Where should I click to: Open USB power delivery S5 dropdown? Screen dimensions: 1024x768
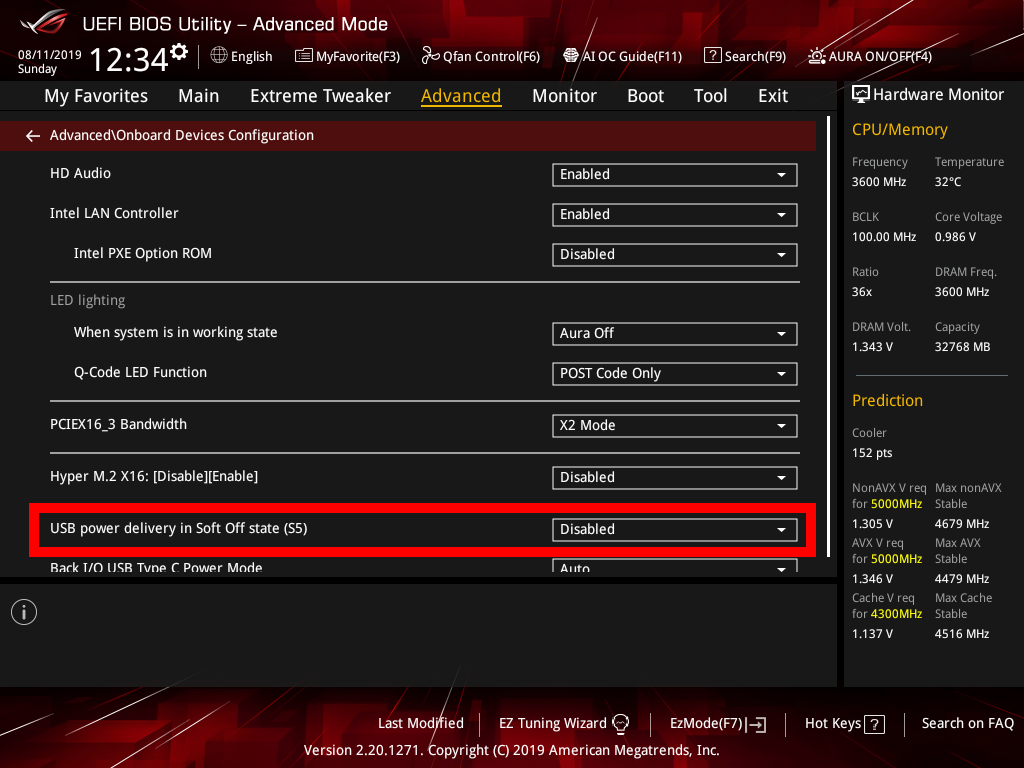click(x=675, y=530)
